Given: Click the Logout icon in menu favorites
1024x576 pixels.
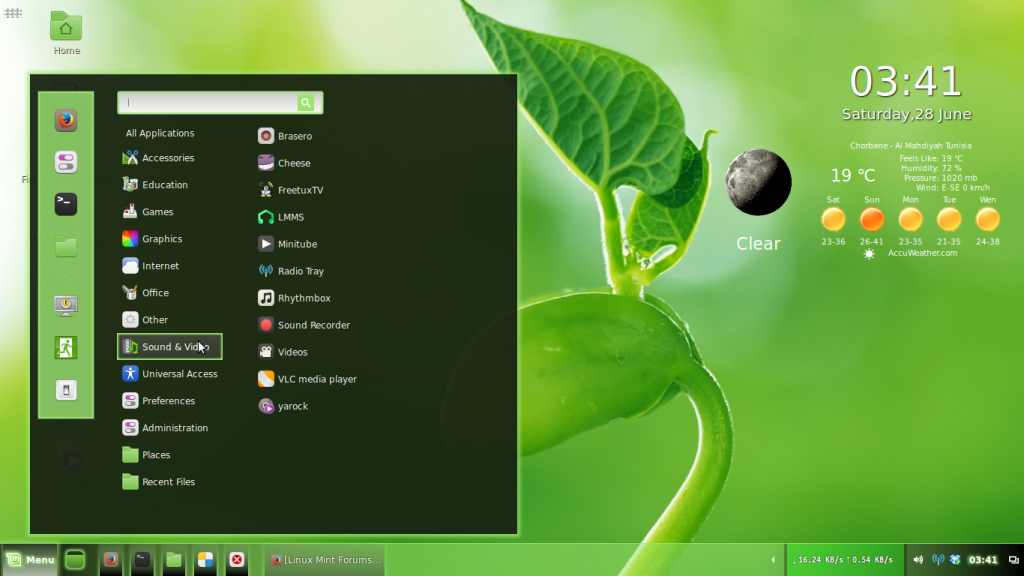Looking at the screenshot, I should click(x=66, y=347).
